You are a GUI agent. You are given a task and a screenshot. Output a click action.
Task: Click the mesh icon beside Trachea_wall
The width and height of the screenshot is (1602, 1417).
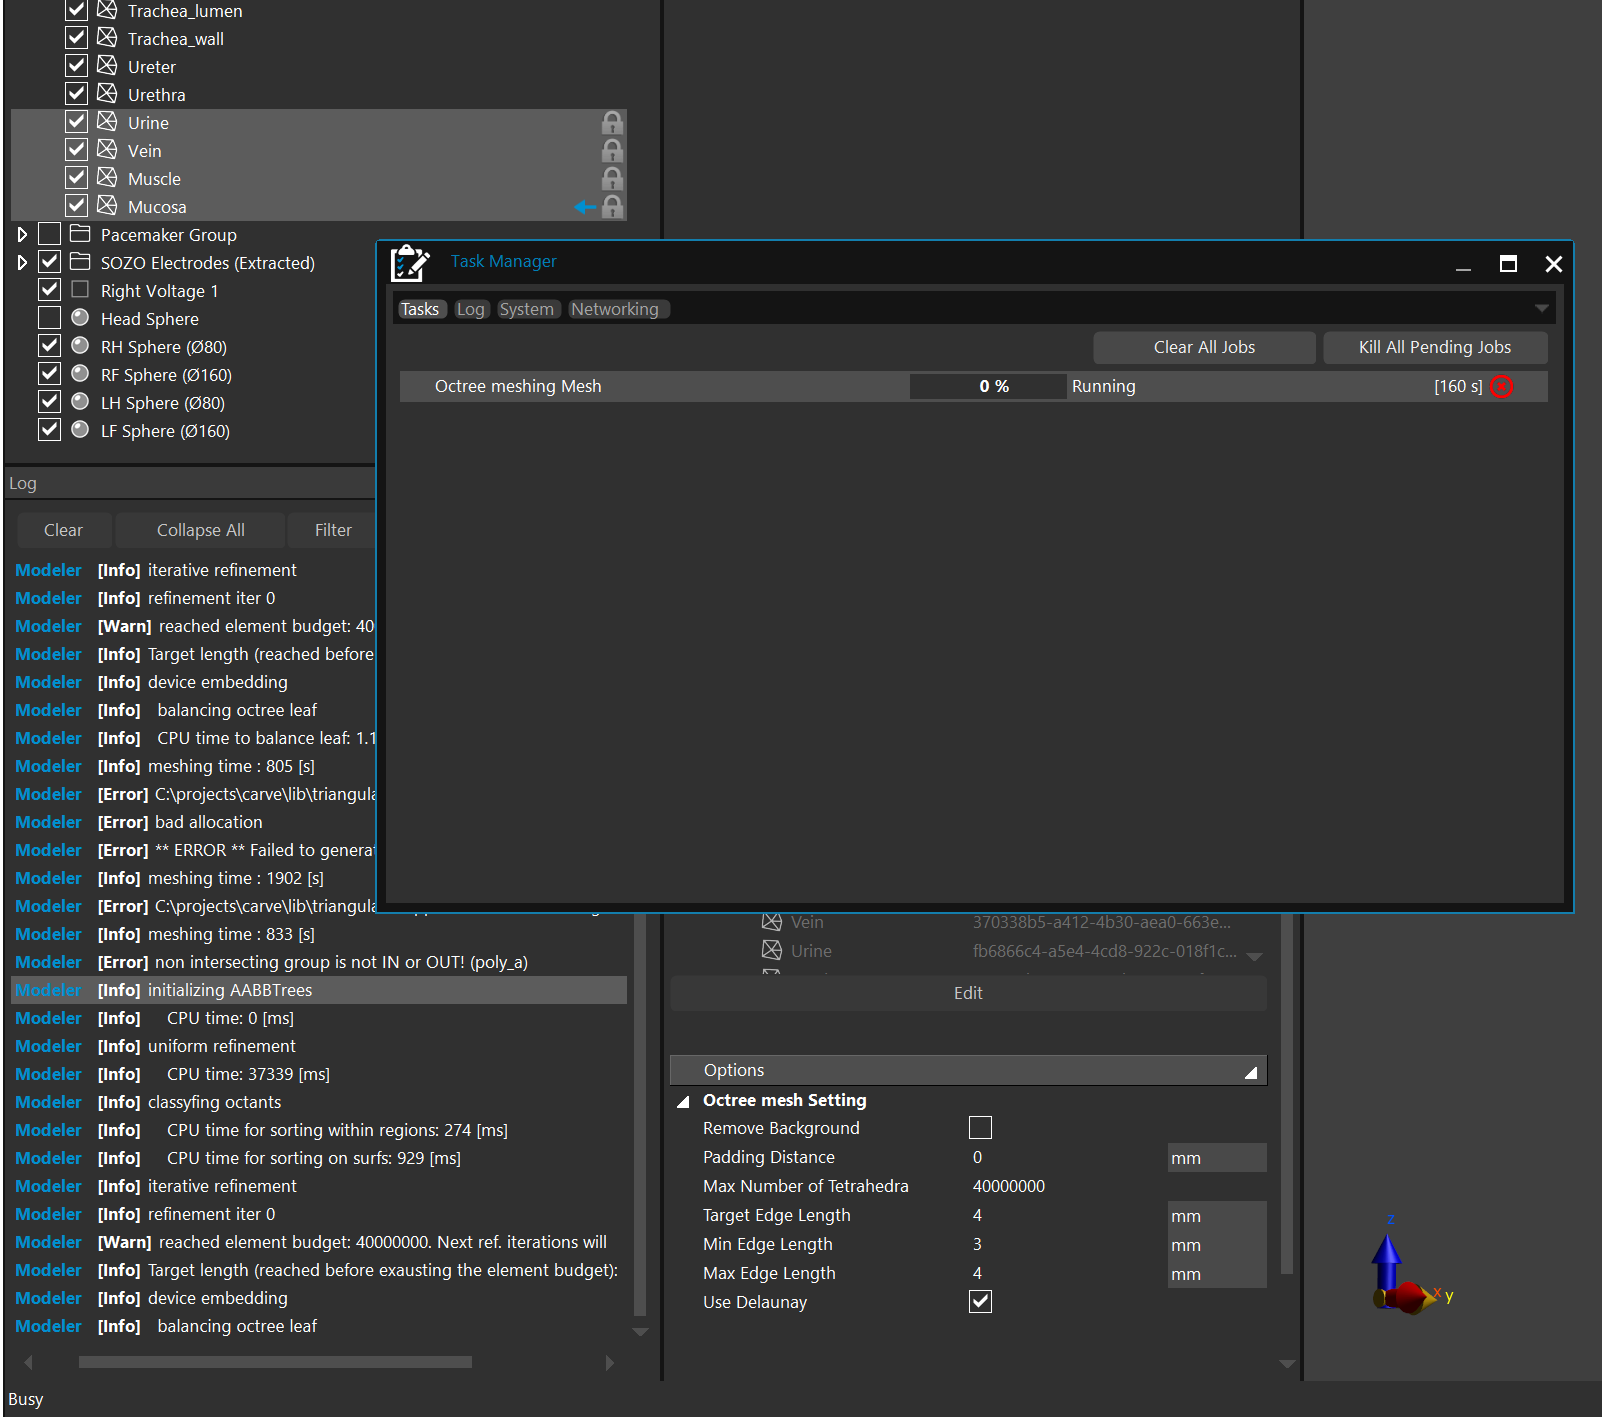[107, 38]
